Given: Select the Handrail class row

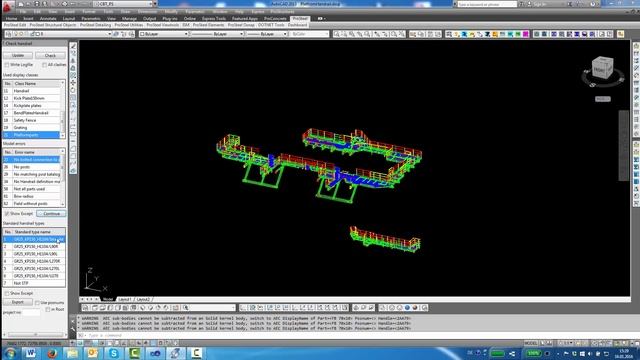Looking at the screenshot, I should coord(32,91).
